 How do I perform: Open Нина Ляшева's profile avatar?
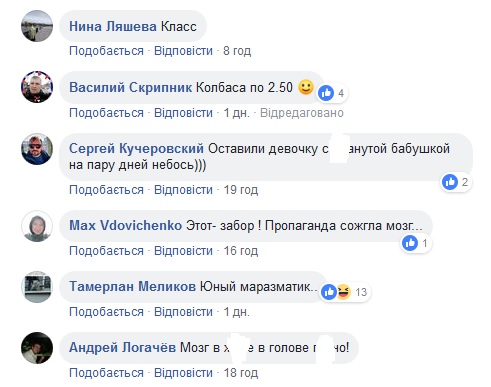(x=37, y=26)
